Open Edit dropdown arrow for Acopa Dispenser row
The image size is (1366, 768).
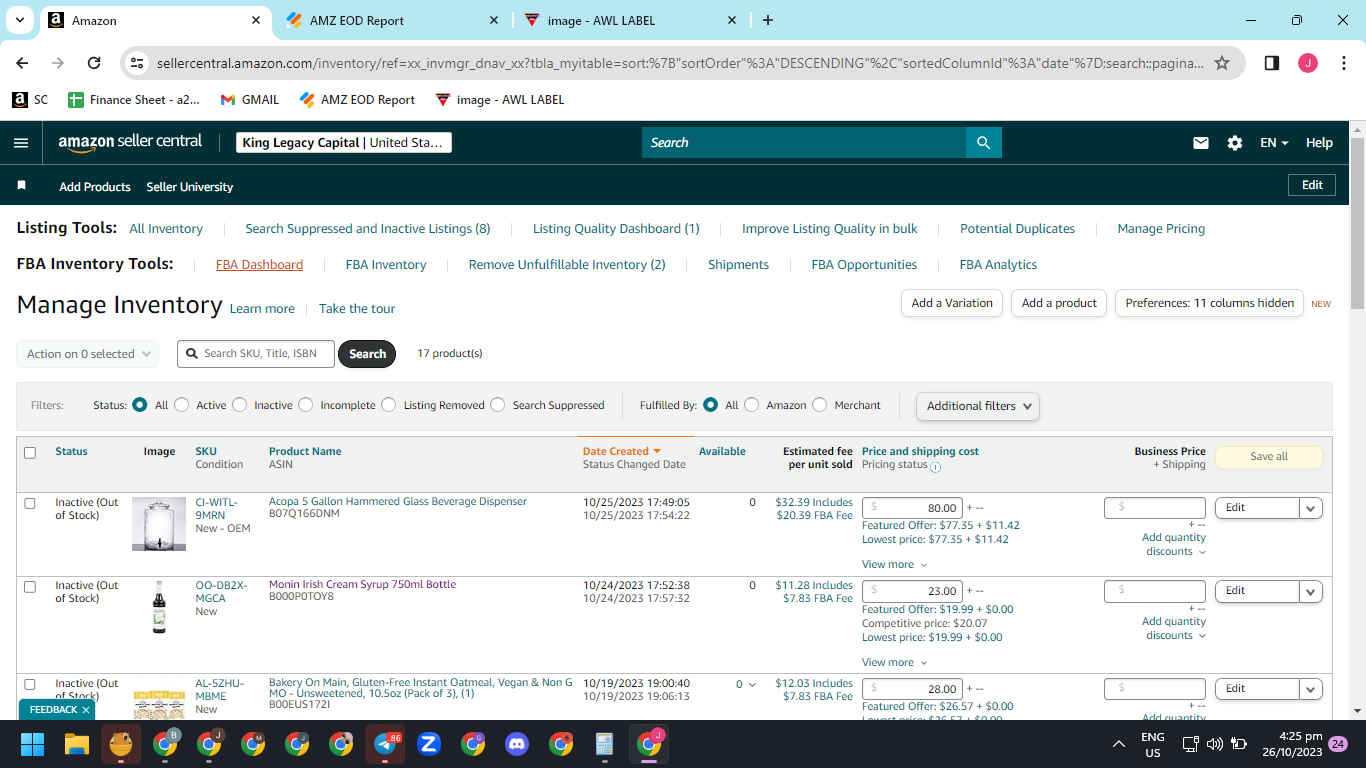point(1311,508)
